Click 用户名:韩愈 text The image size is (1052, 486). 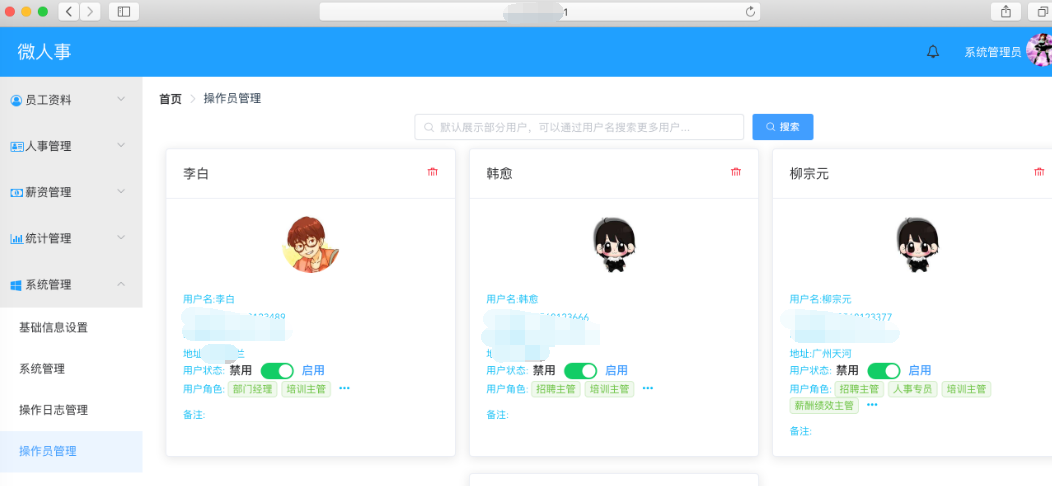point(512,299)
